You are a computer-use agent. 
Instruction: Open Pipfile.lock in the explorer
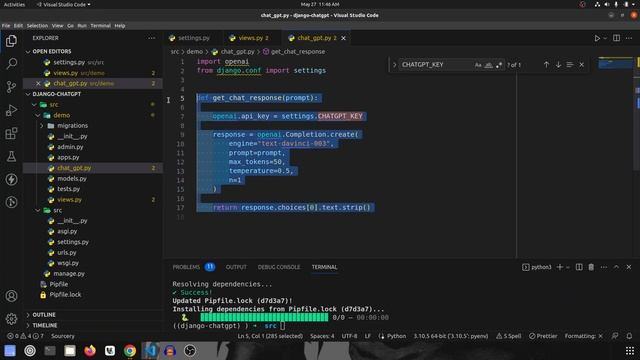tap(65, 294)
